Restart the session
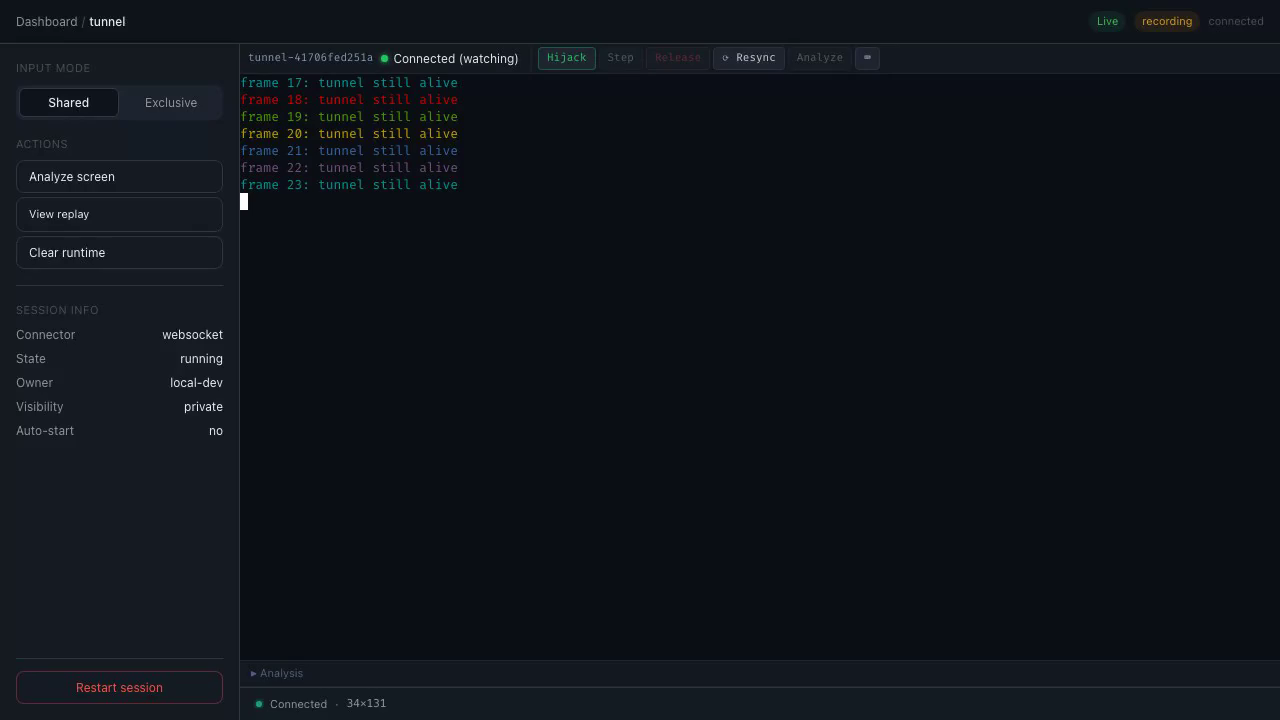Image resolution: width=1280 pixels, height=720 pixels. (x=119, y=688)
